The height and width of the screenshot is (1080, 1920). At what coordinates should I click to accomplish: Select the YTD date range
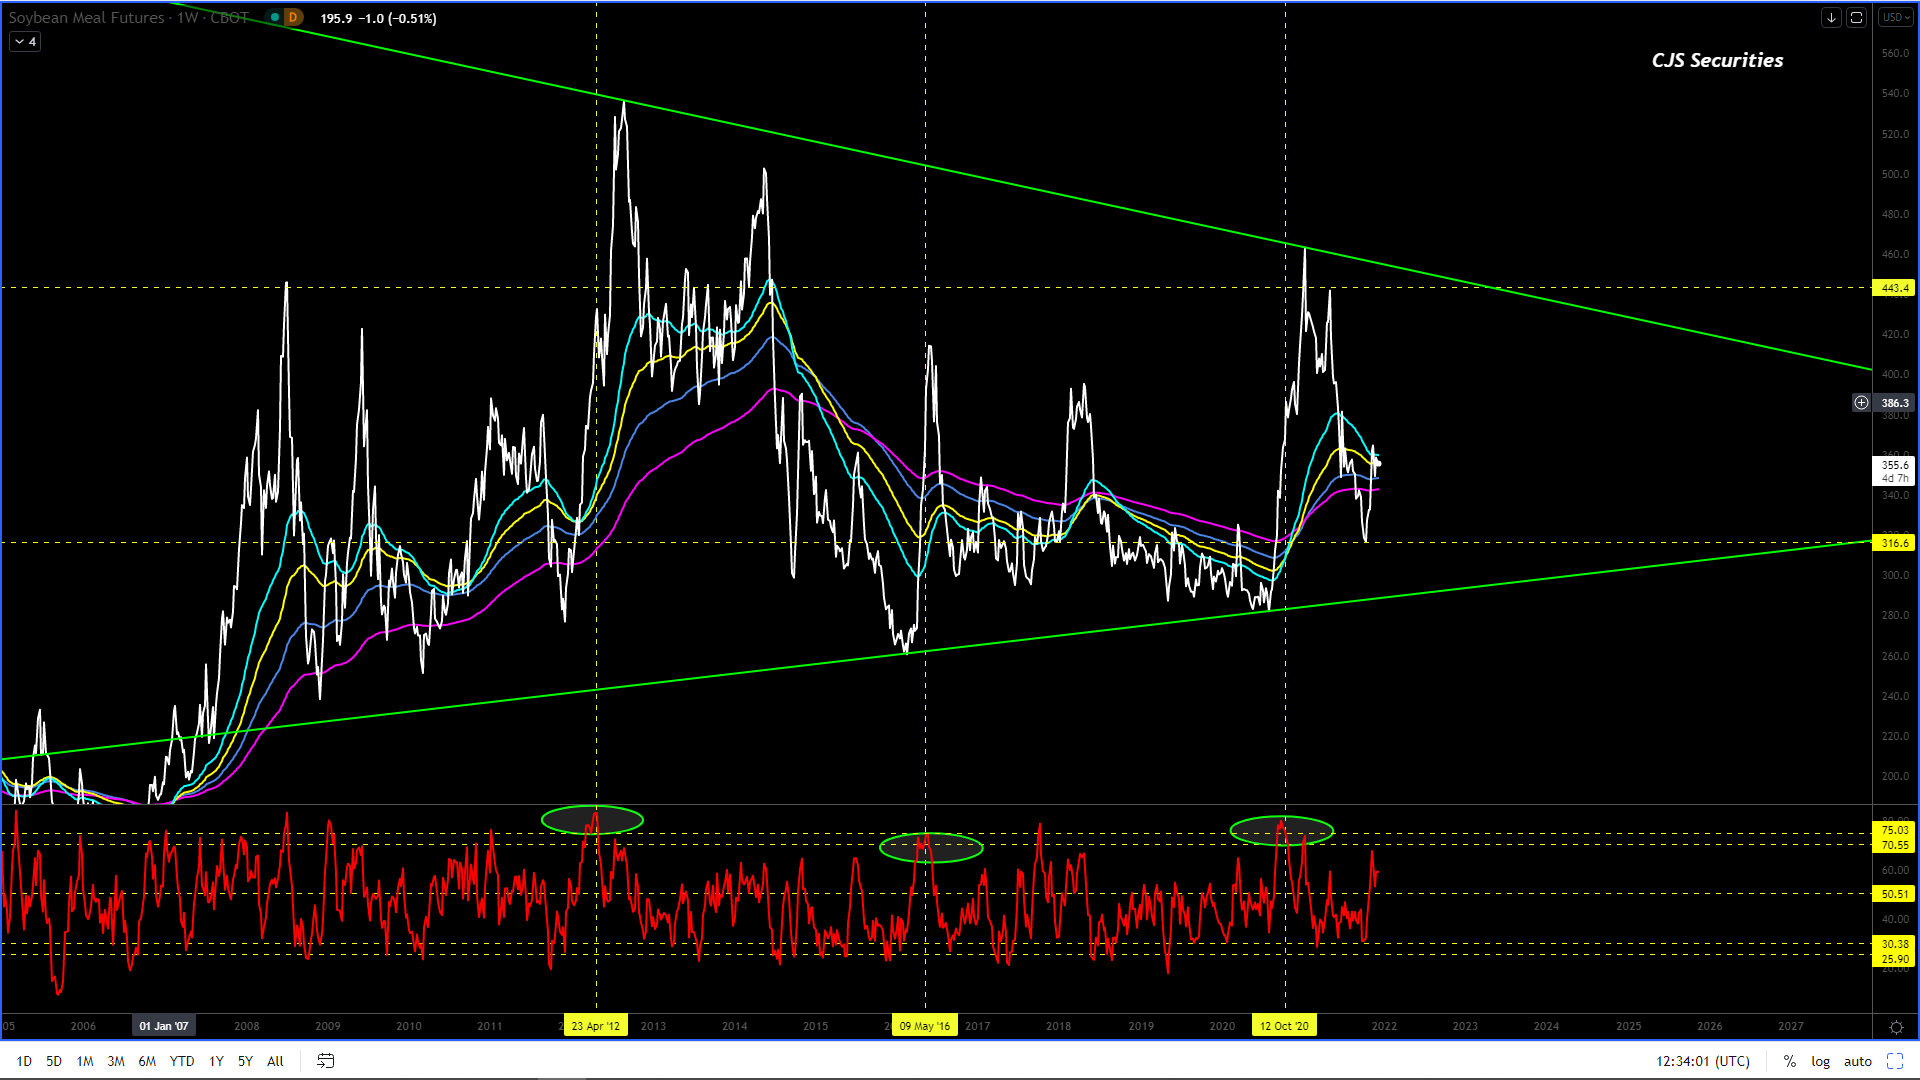[x=181, y=1061]
